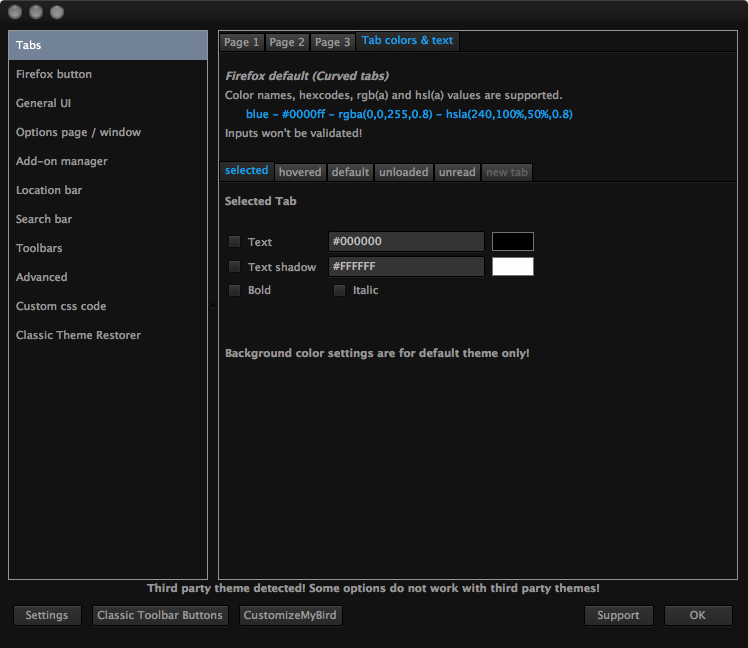Viewport: 748px width, 648px height.
Task: Click the blue color example line
Action: (x=409, y=115)
